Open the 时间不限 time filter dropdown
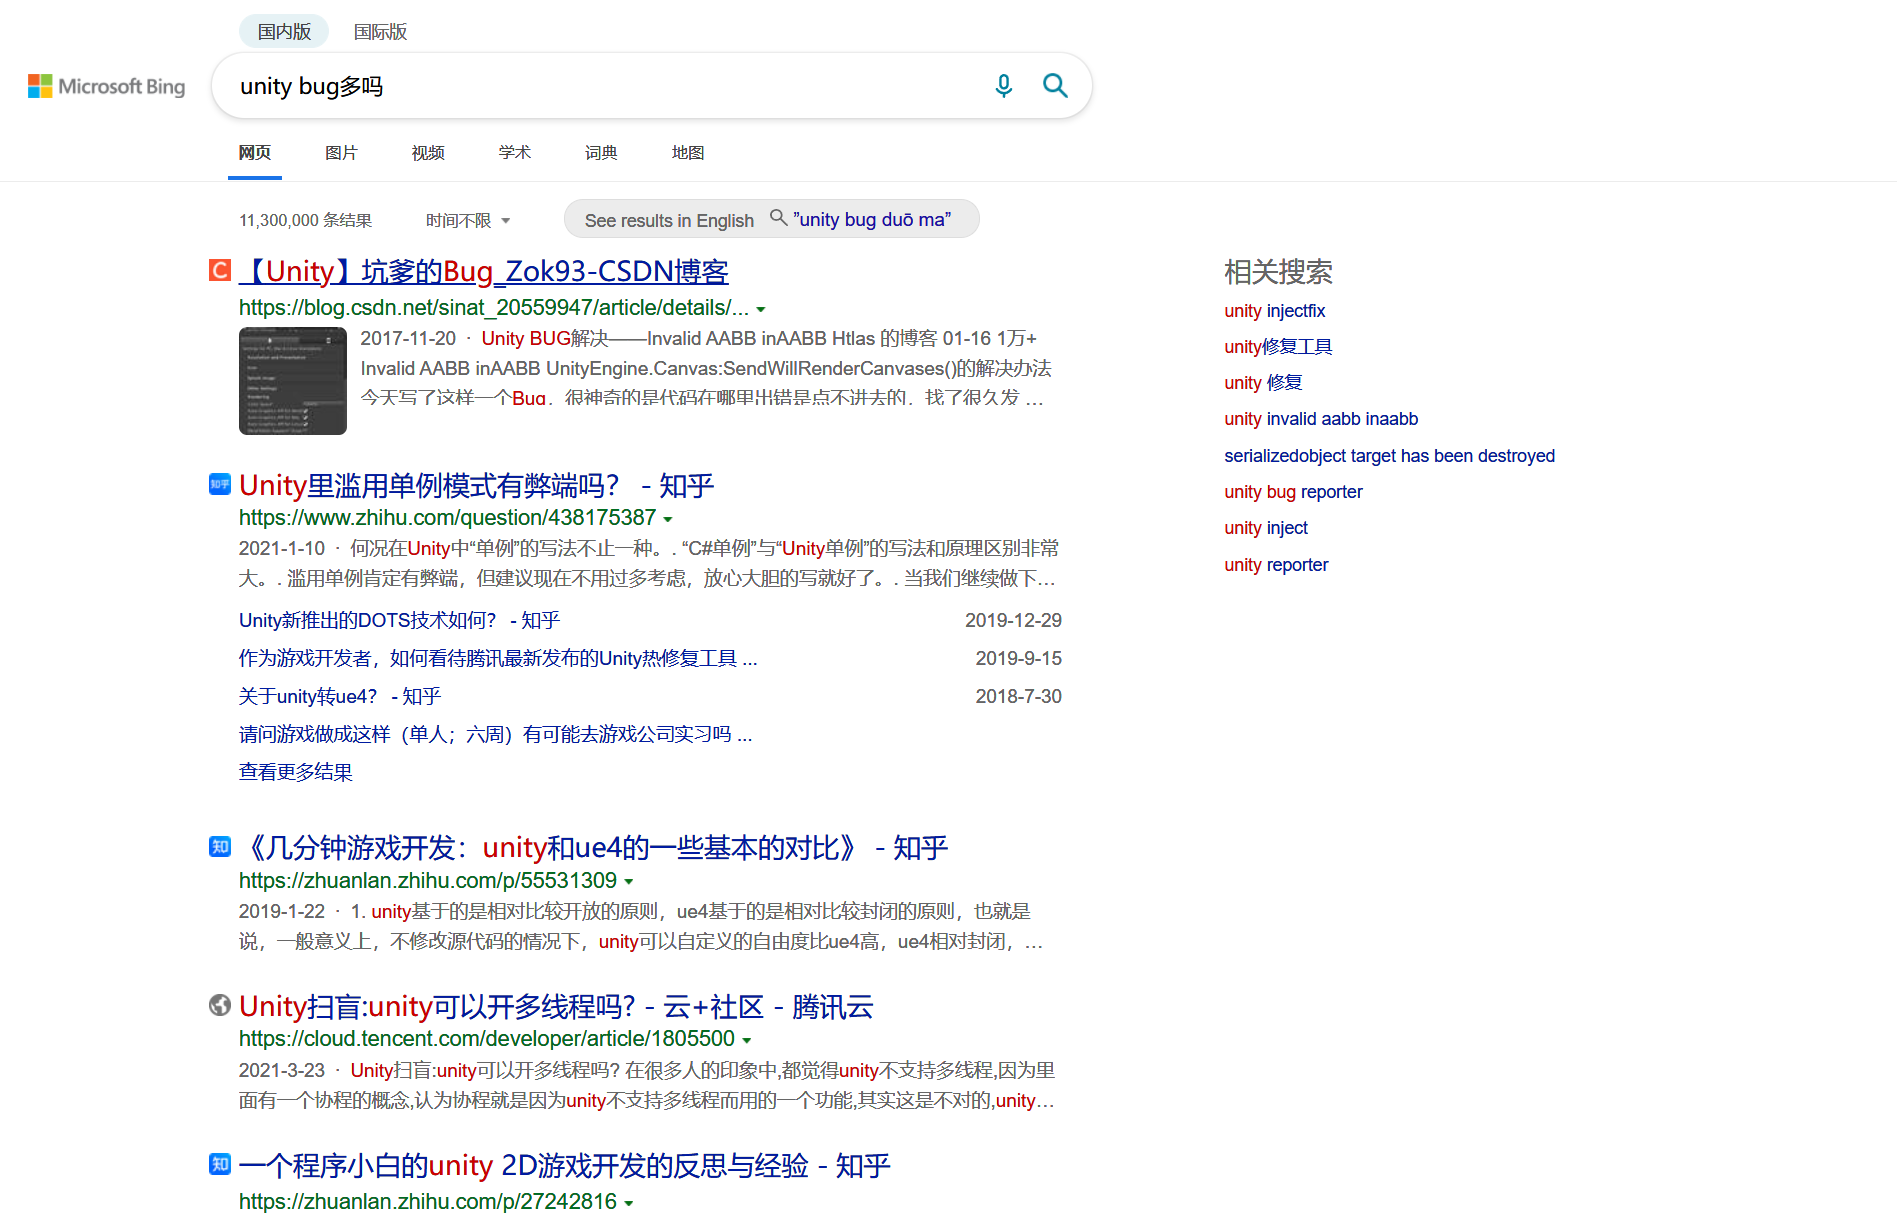 pos(468,220)
